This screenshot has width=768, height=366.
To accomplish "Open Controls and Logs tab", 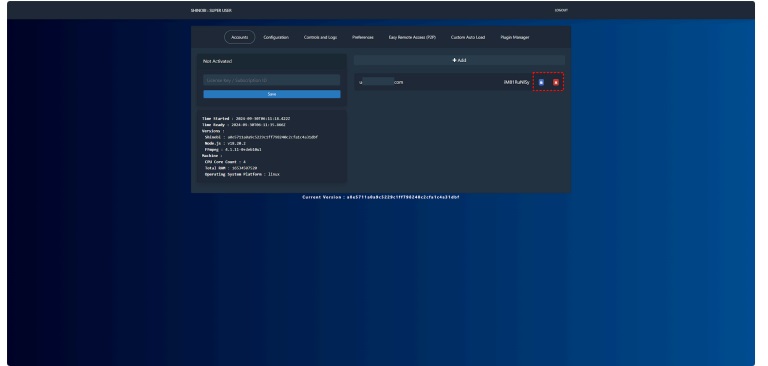I will pyautogui.click(x=320, y=37).
